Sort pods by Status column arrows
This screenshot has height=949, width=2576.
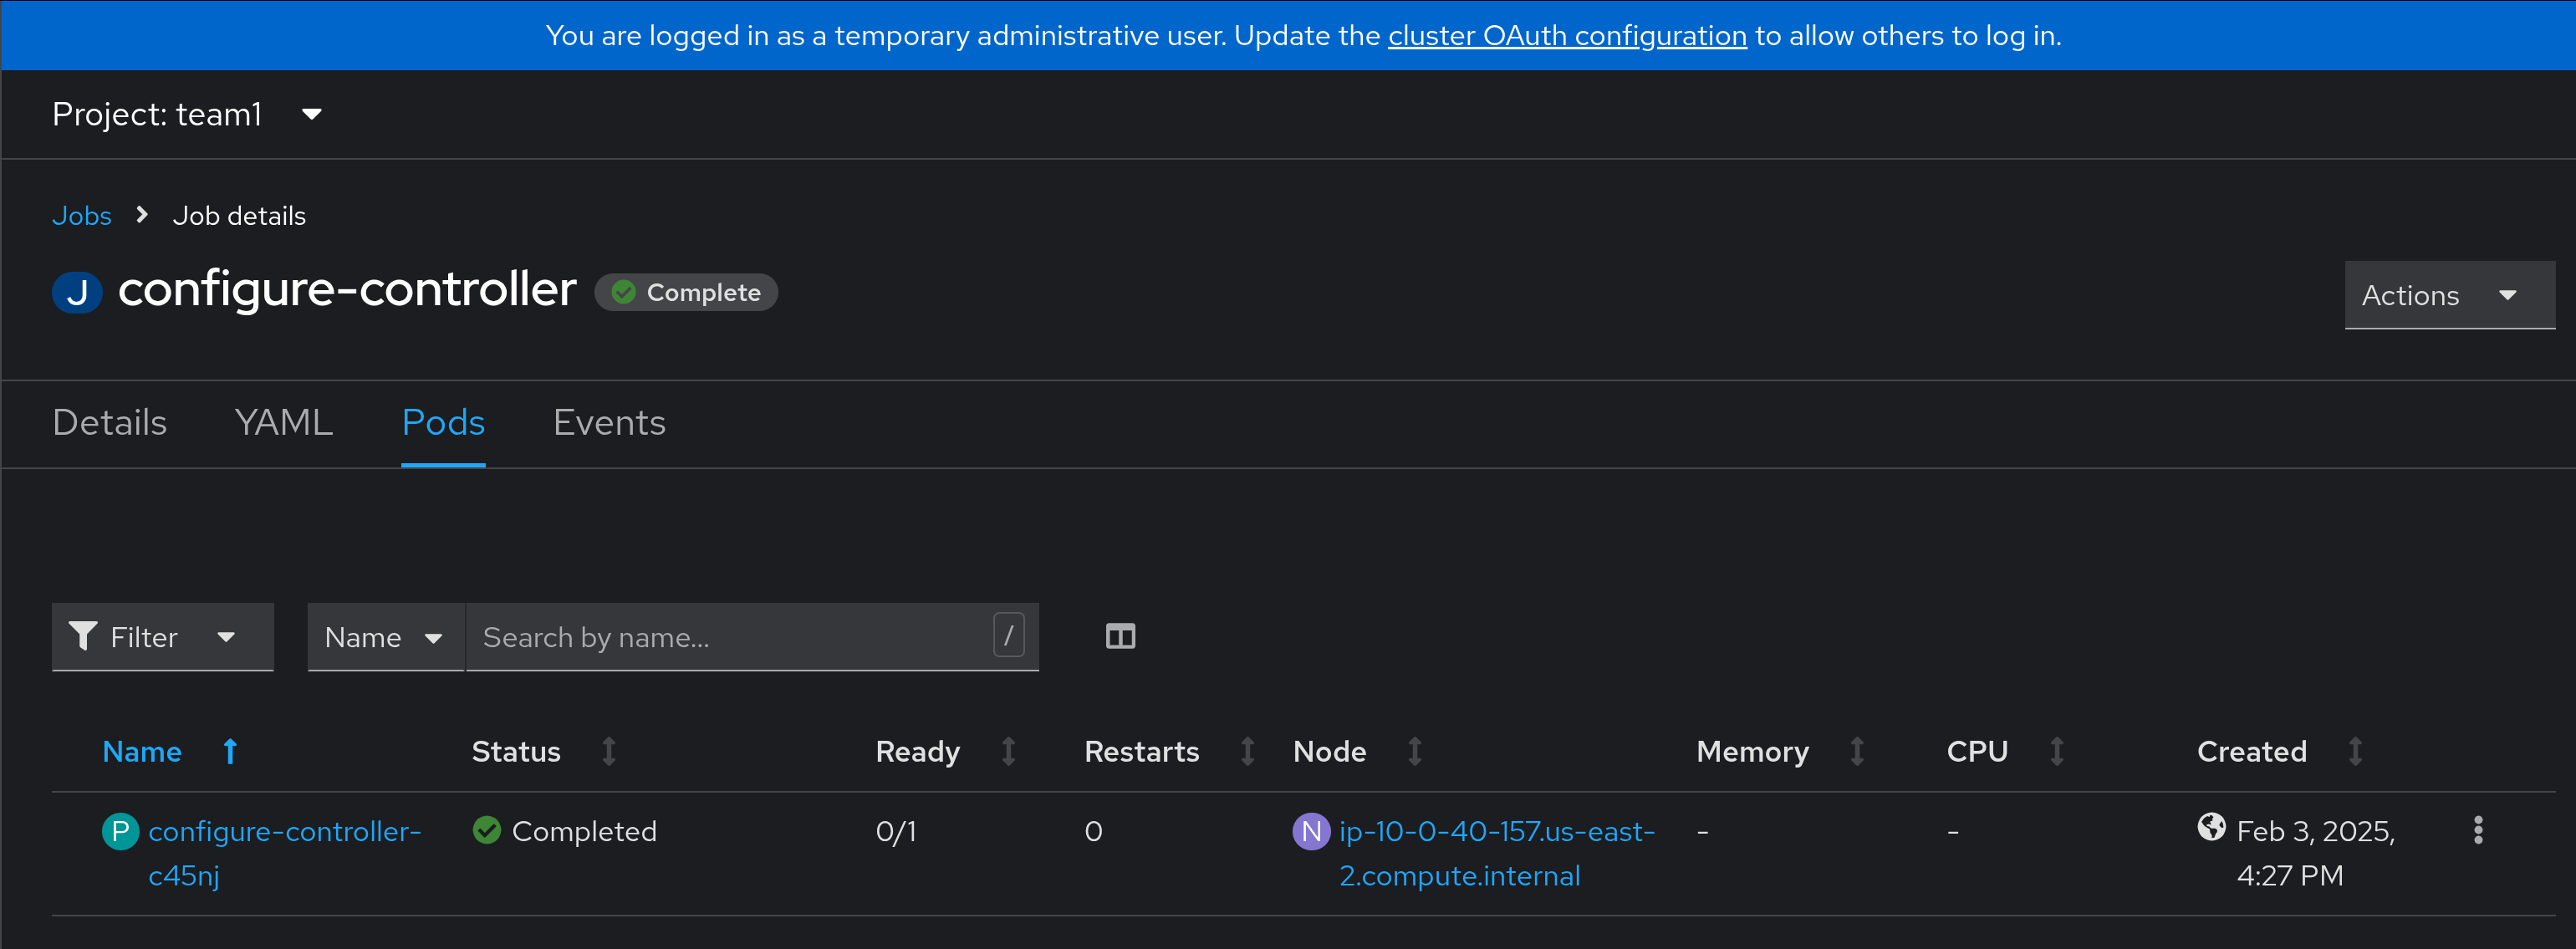pyautogui.click(x=608, y=751)
